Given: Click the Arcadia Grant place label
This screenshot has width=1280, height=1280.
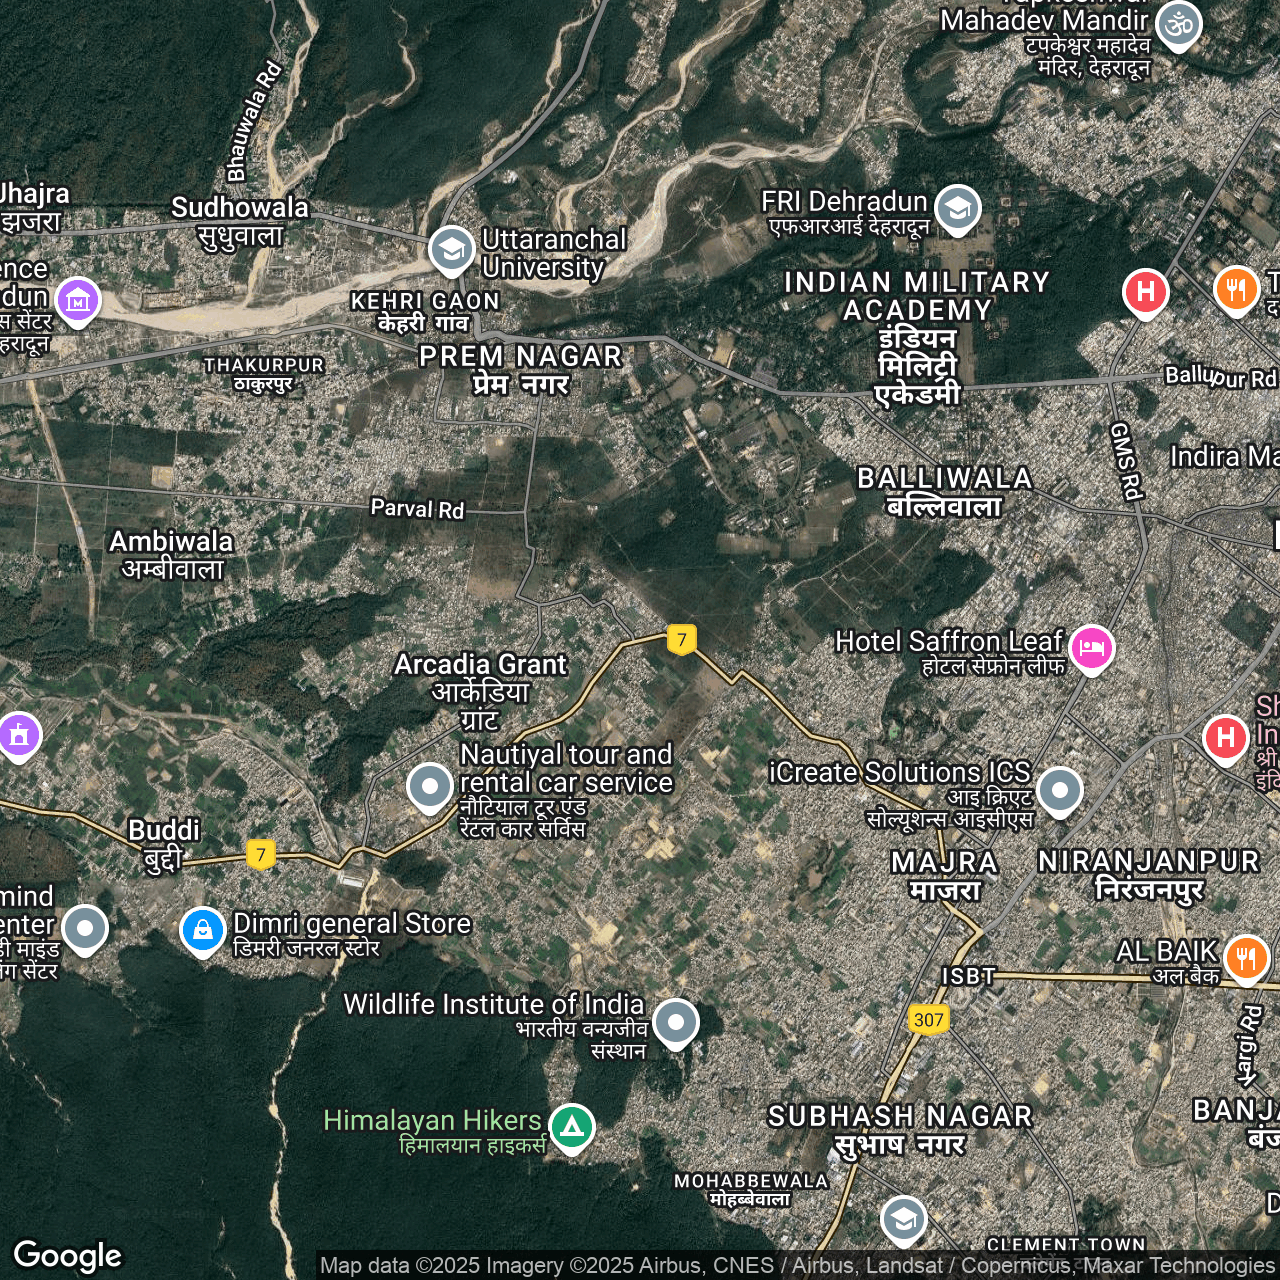Looking at the screenshot, I should pos(481,690).
